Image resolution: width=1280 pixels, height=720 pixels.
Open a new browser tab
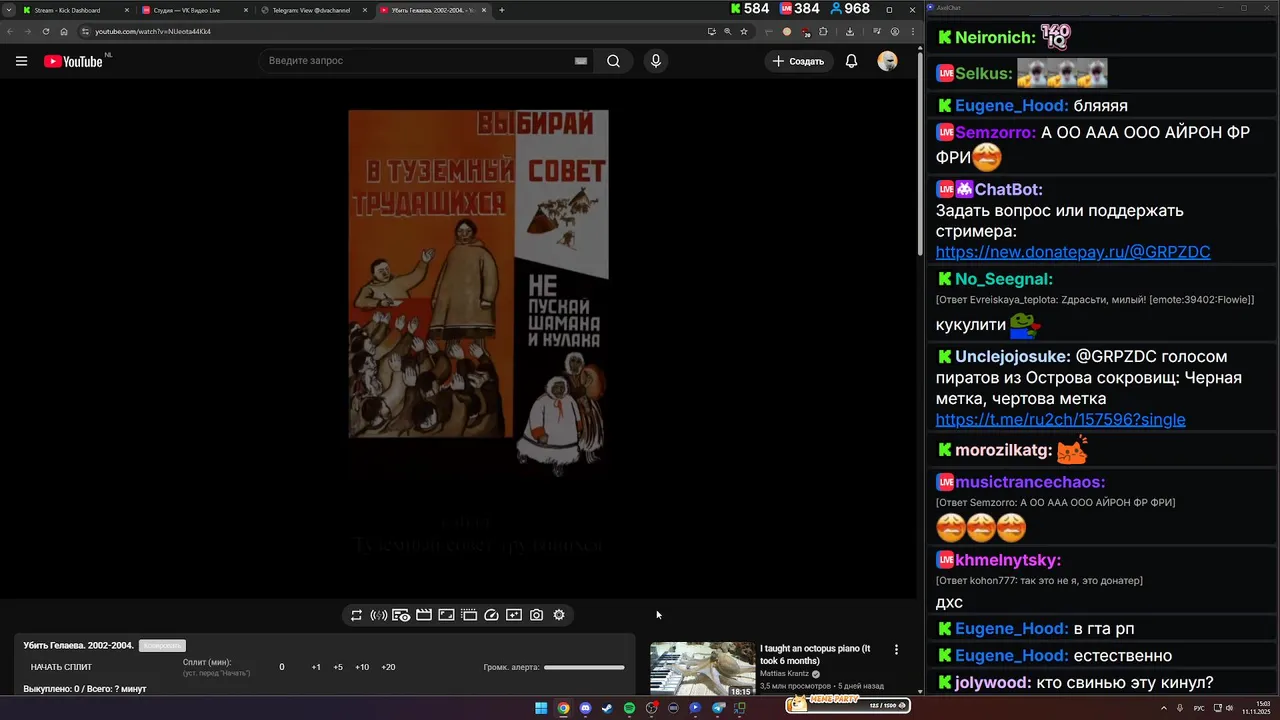pyautogui.click(x=502, y=10)
